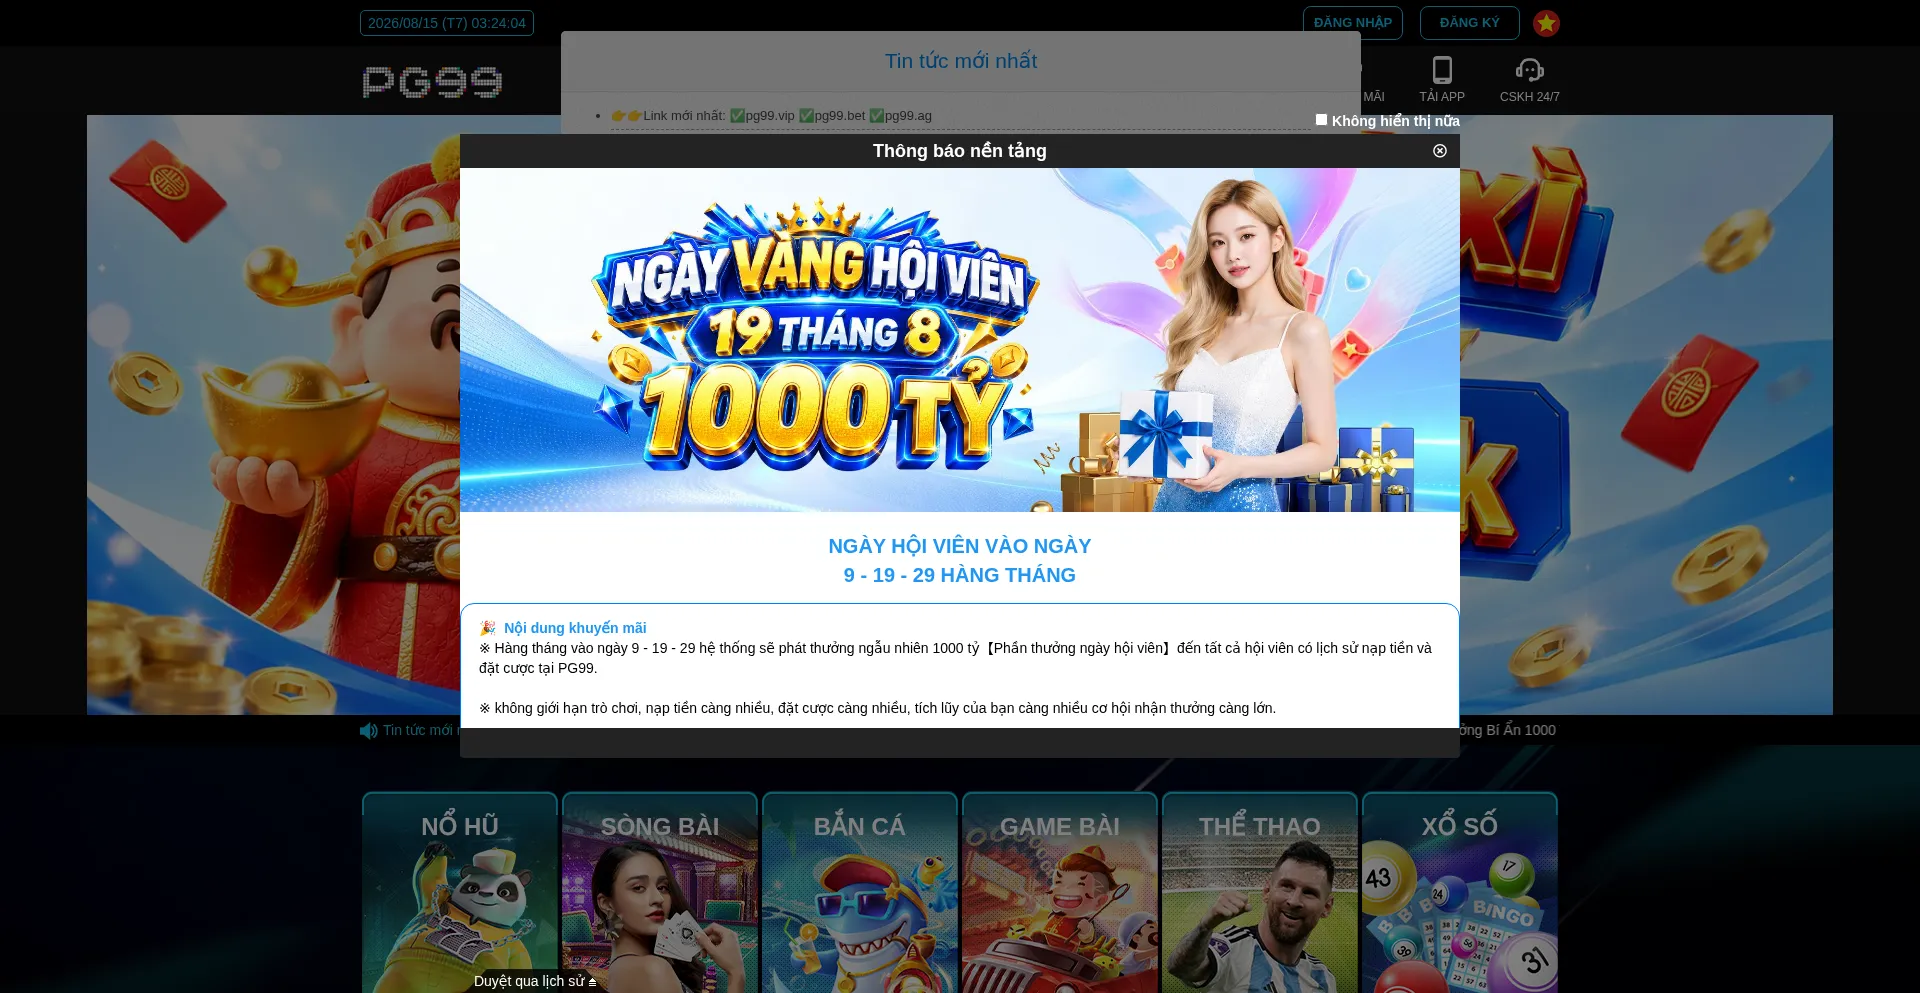Contact CSKH 24/7 headset icon

(1529, 79)
